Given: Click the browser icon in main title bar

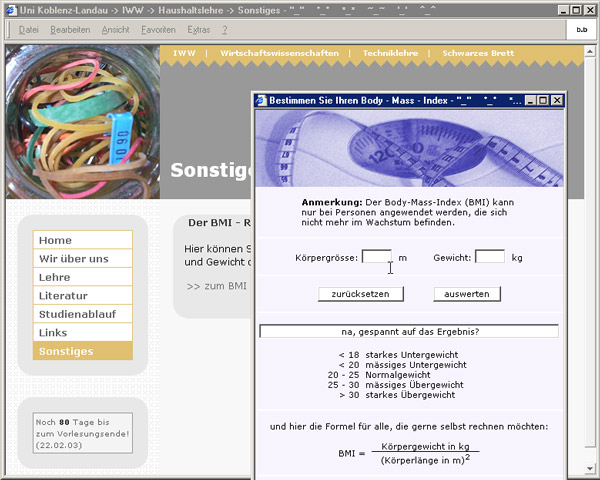Looking at the screenshot, I should tap(10, 9).
